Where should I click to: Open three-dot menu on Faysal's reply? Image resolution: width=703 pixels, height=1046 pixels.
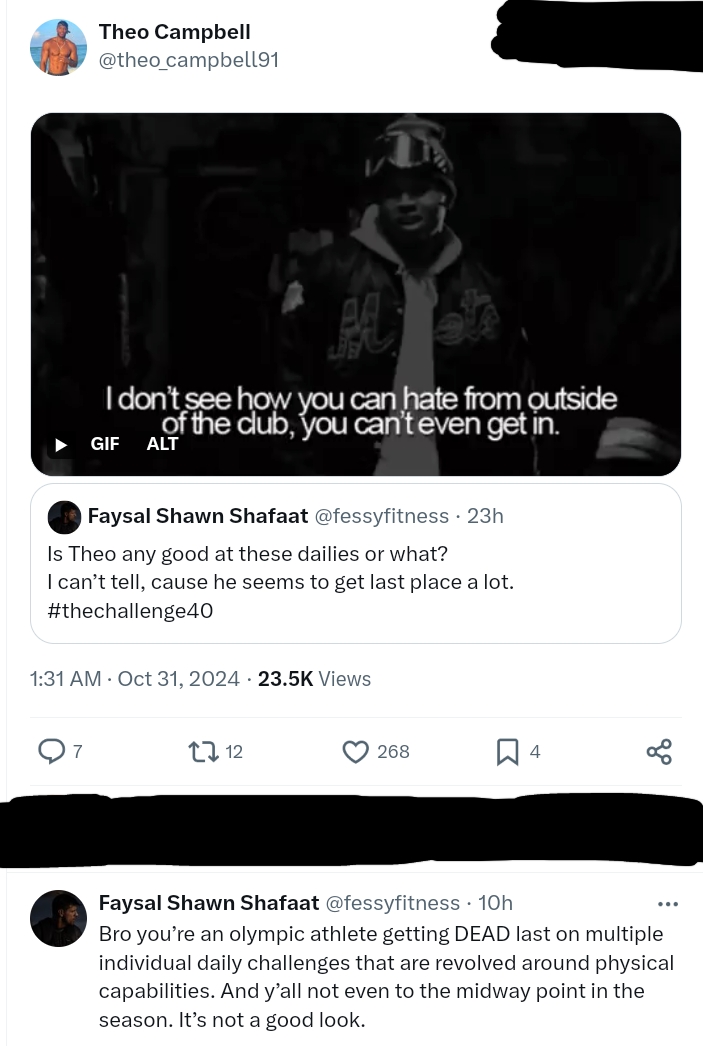click(x=668, y=904)
